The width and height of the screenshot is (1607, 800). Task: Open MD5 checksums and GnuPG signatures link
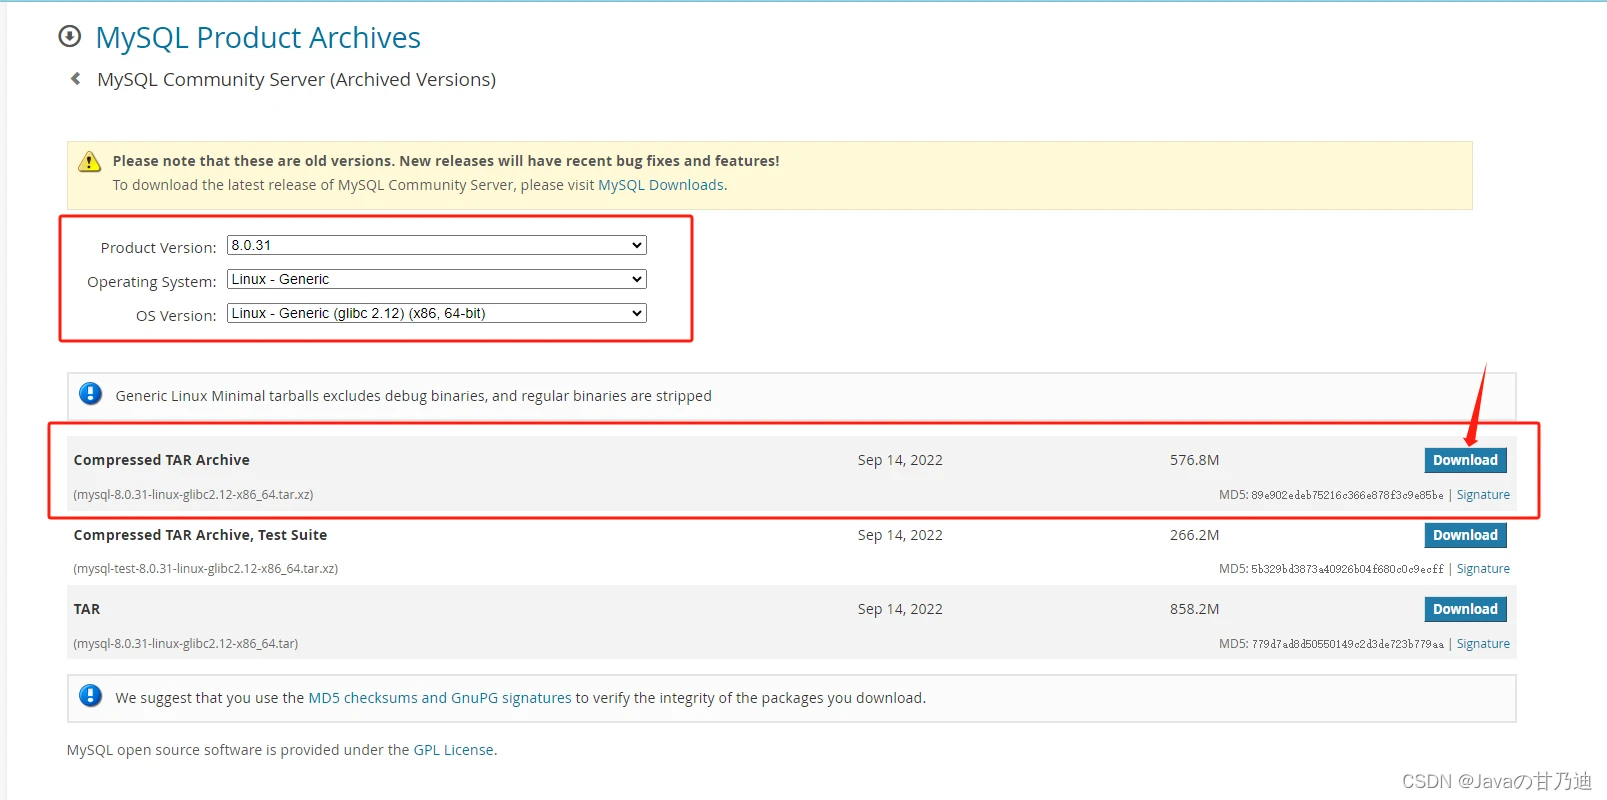click(440, 698)
